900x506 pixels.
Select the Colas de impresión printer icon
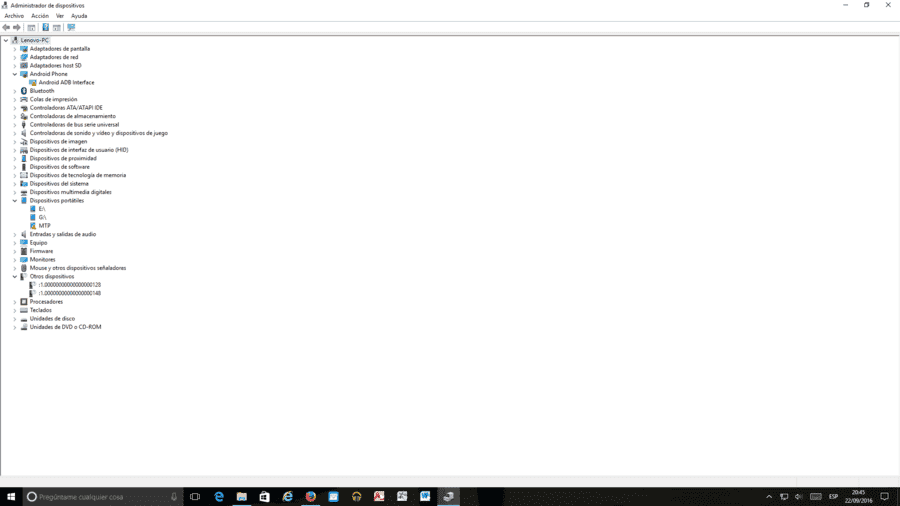[24, 99]
